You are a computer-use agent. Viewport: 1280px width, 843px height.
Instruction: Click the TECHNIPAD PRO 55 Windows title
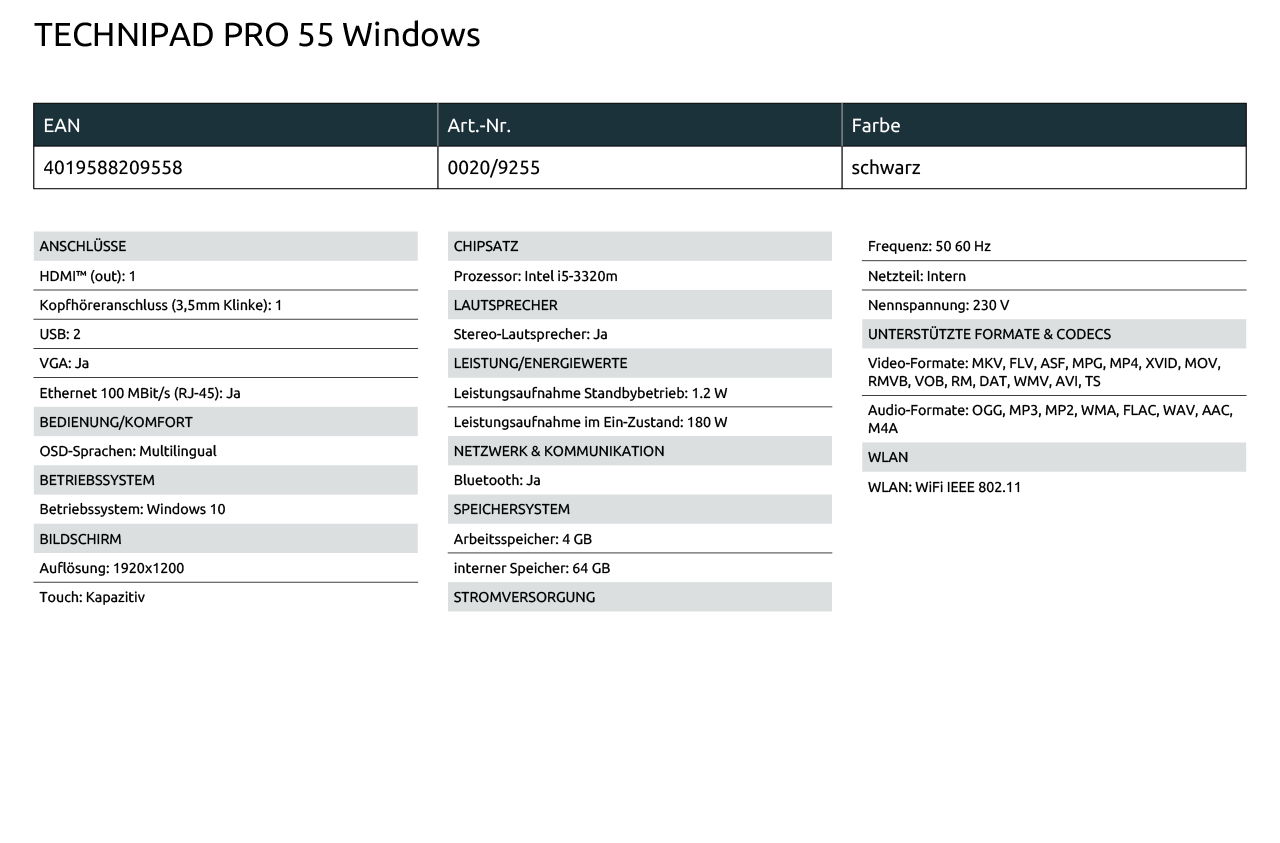pyautogui.click(x=257, y=36)
